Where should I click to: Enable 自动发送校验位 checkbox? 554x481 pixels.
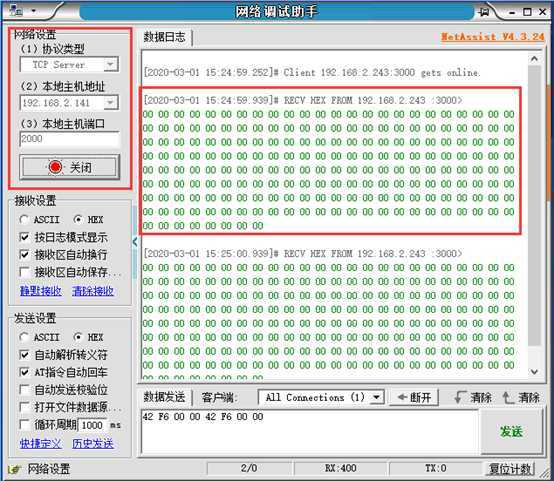point(24,389)
